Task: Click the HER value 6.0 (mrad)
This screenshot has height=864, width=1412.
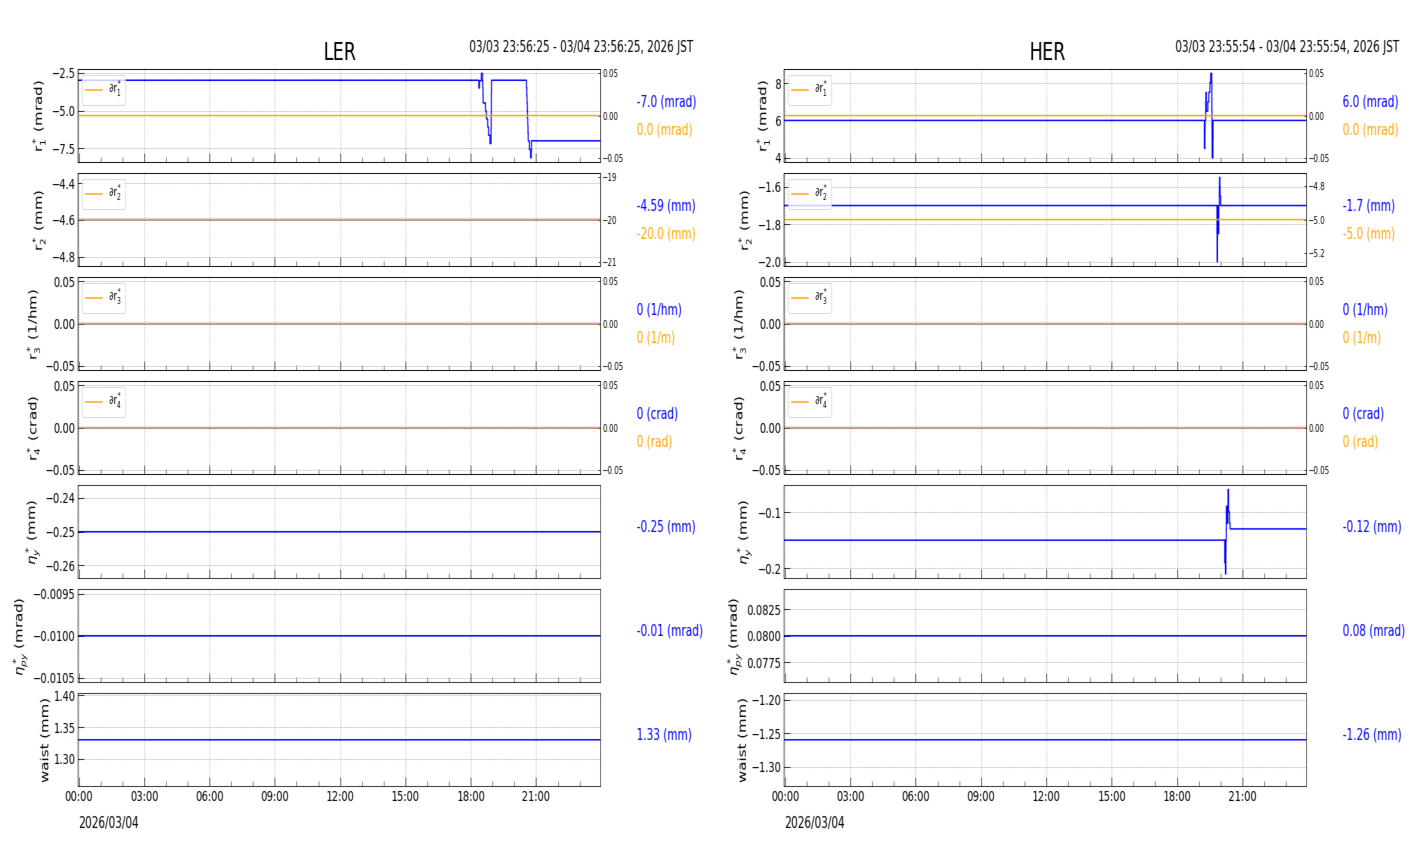Action: [x=1370, y=102]
